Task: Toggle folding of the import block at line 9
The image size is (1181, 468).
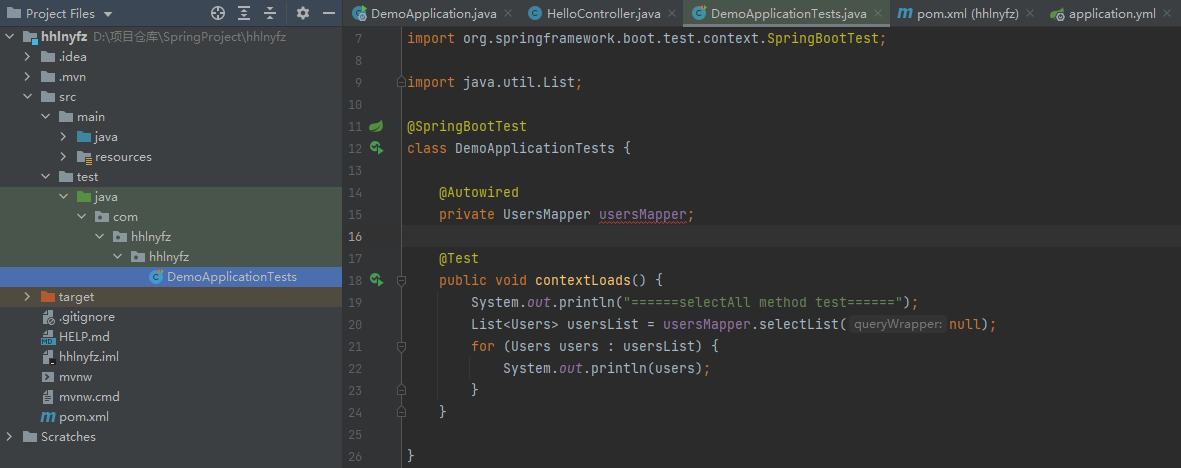Action: coord(400,82)
